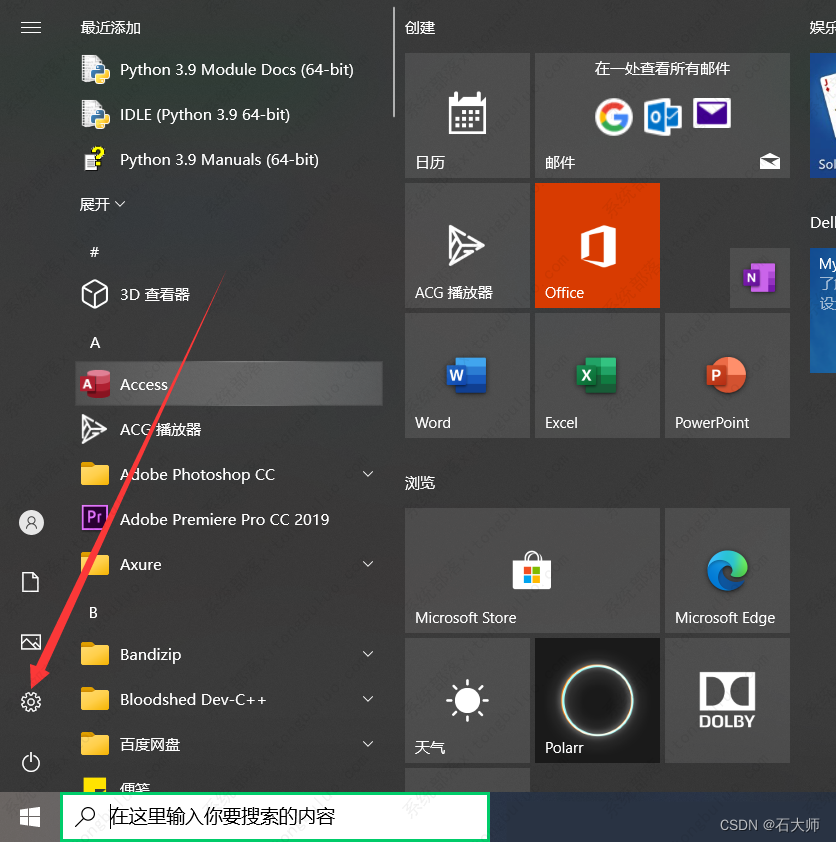Click 展开 to show more recent apps
The width and height of the screenshot is (836, 842).
[102, 204]
